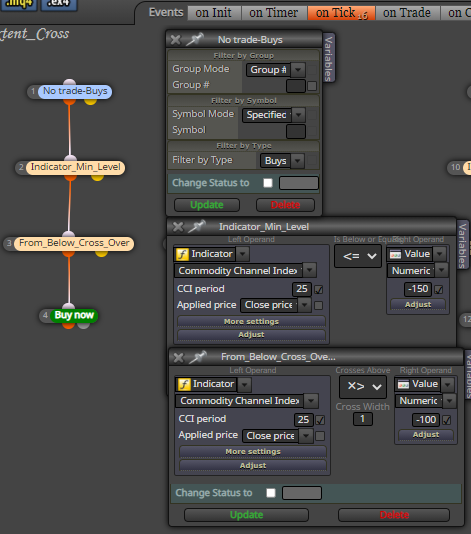Expand the Symbol Mode dropdown
Screen dimensions: 471x534
pos(299,115)
